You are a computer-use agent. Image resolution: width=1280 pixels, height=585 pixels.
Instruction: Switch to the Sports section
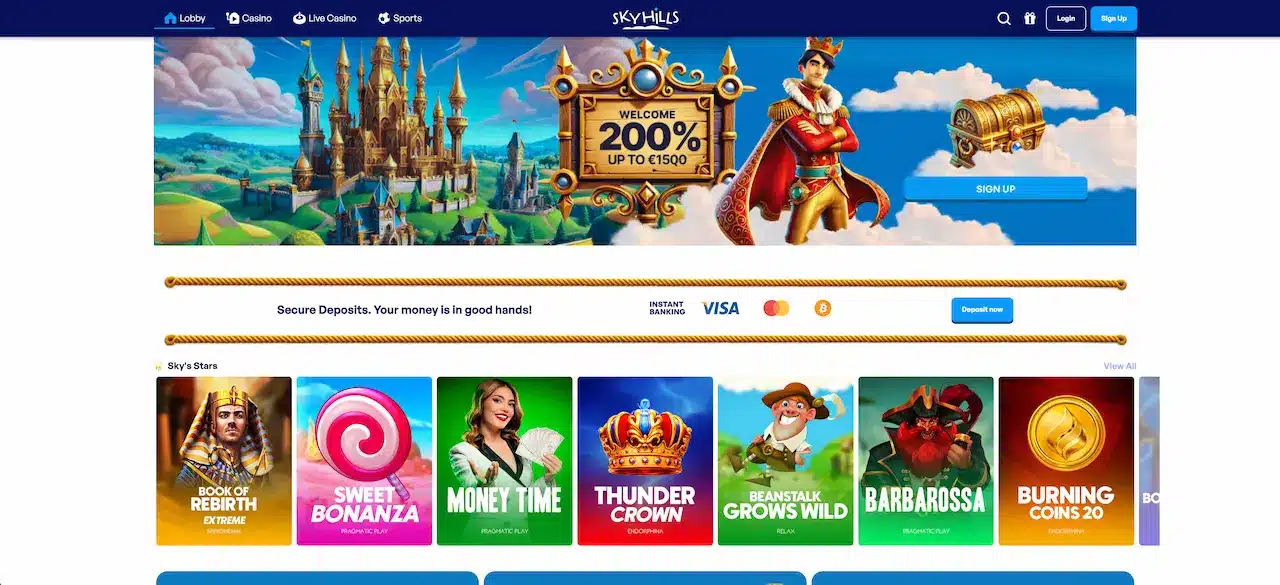pyautogui.click(x=400, y=18)
